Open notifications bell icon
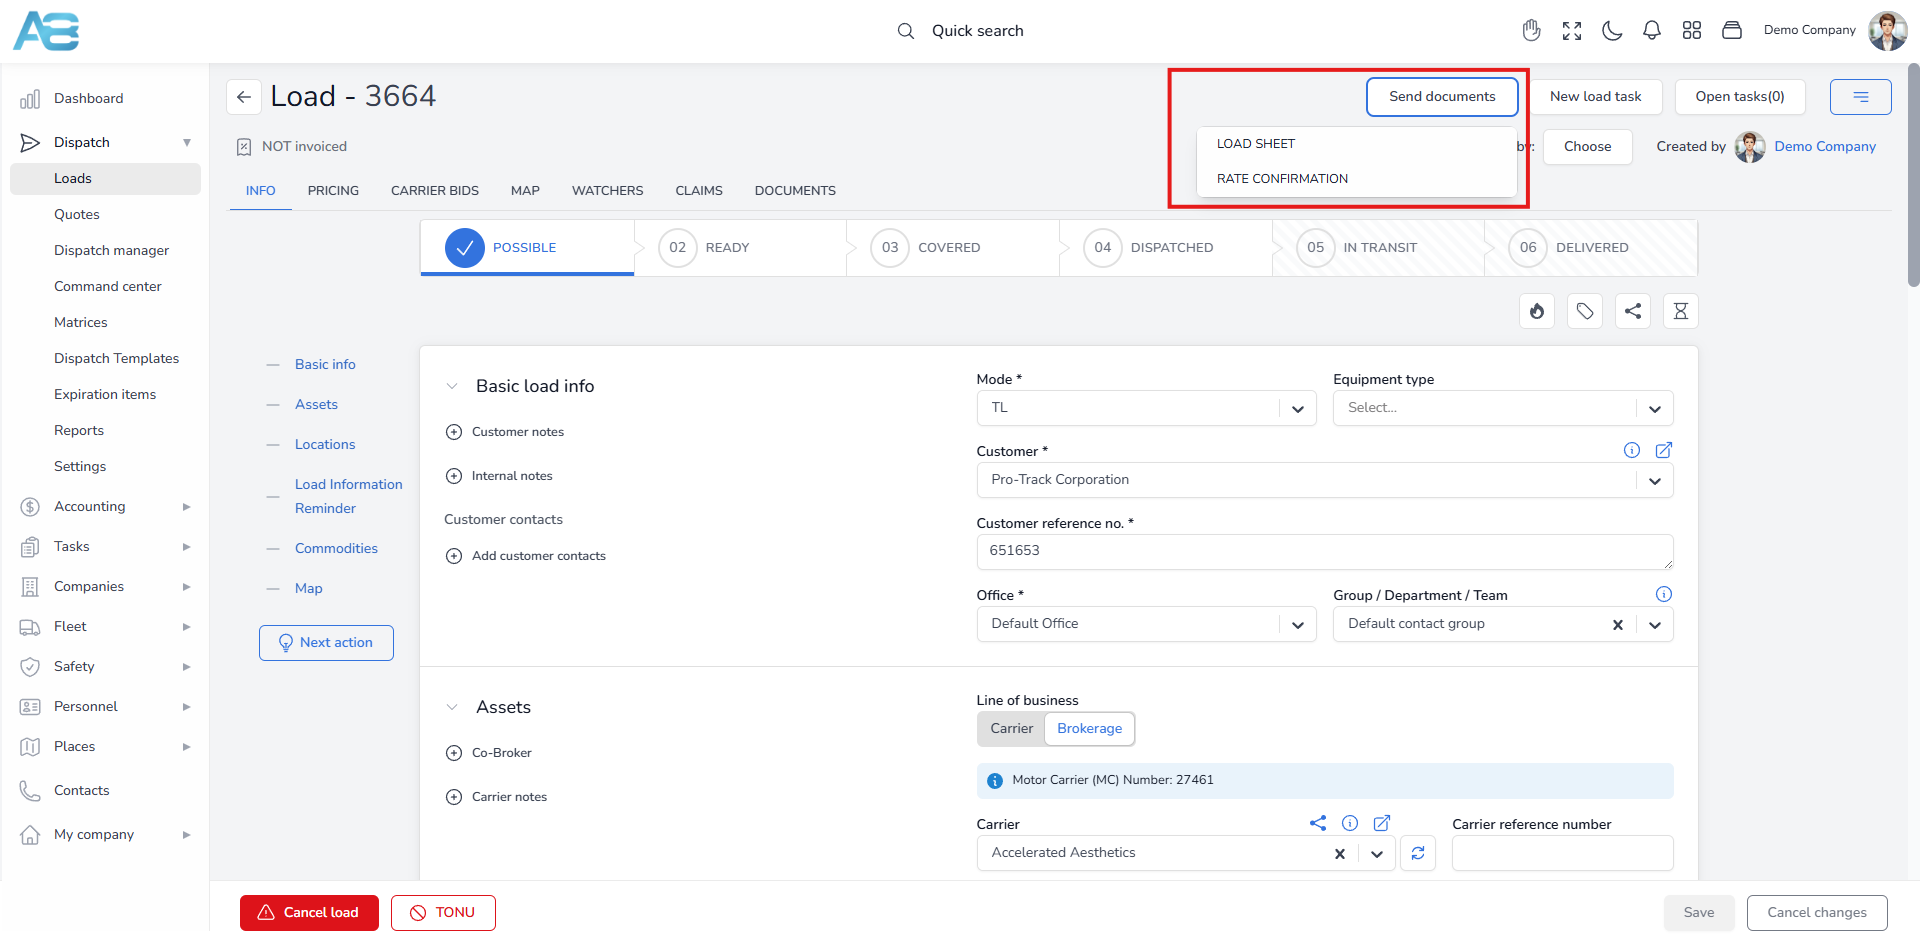This screenshot has height=944, width=1920. [x=1652, y=31]
